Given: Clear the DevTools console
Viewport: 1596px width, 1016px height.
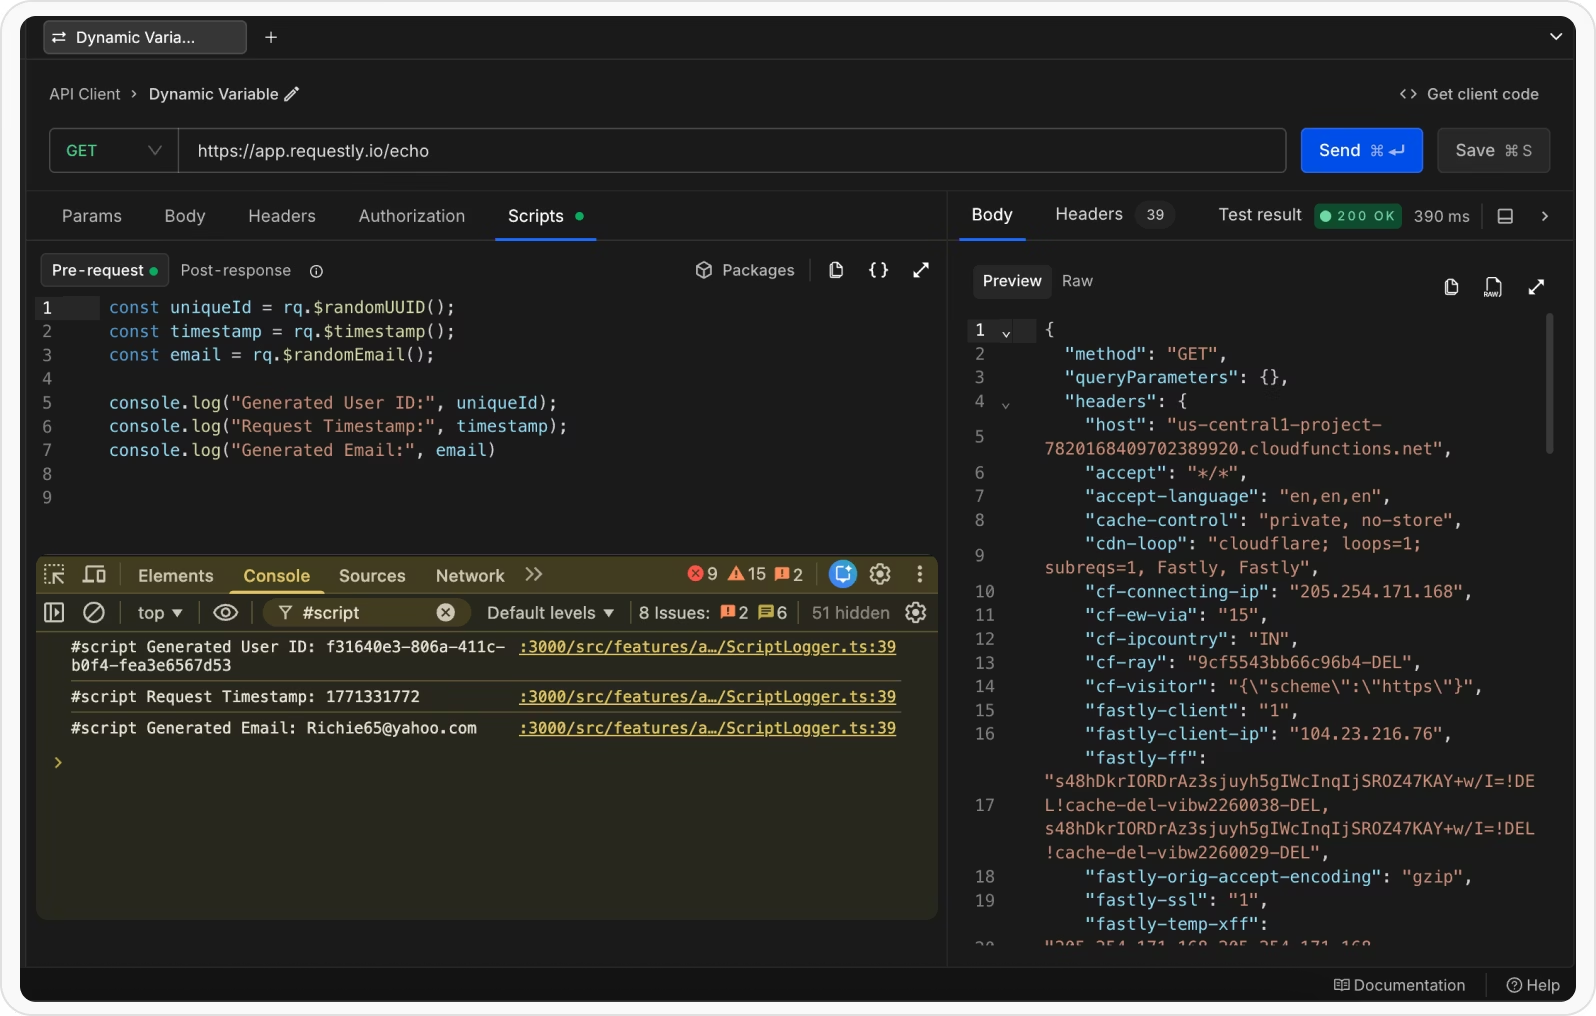Looking at the screenshot, I should (x=94, y=613).
